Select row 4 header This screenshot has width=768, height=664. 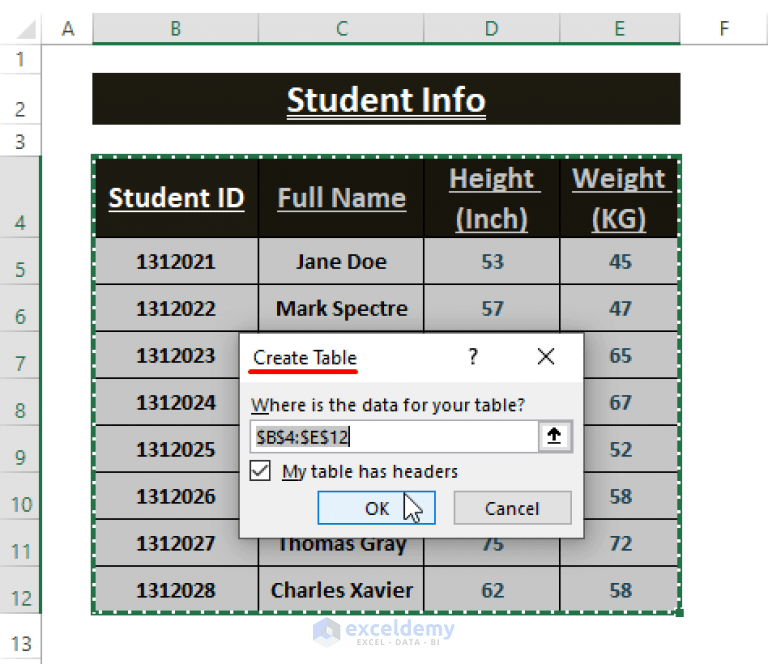point(20,197)
